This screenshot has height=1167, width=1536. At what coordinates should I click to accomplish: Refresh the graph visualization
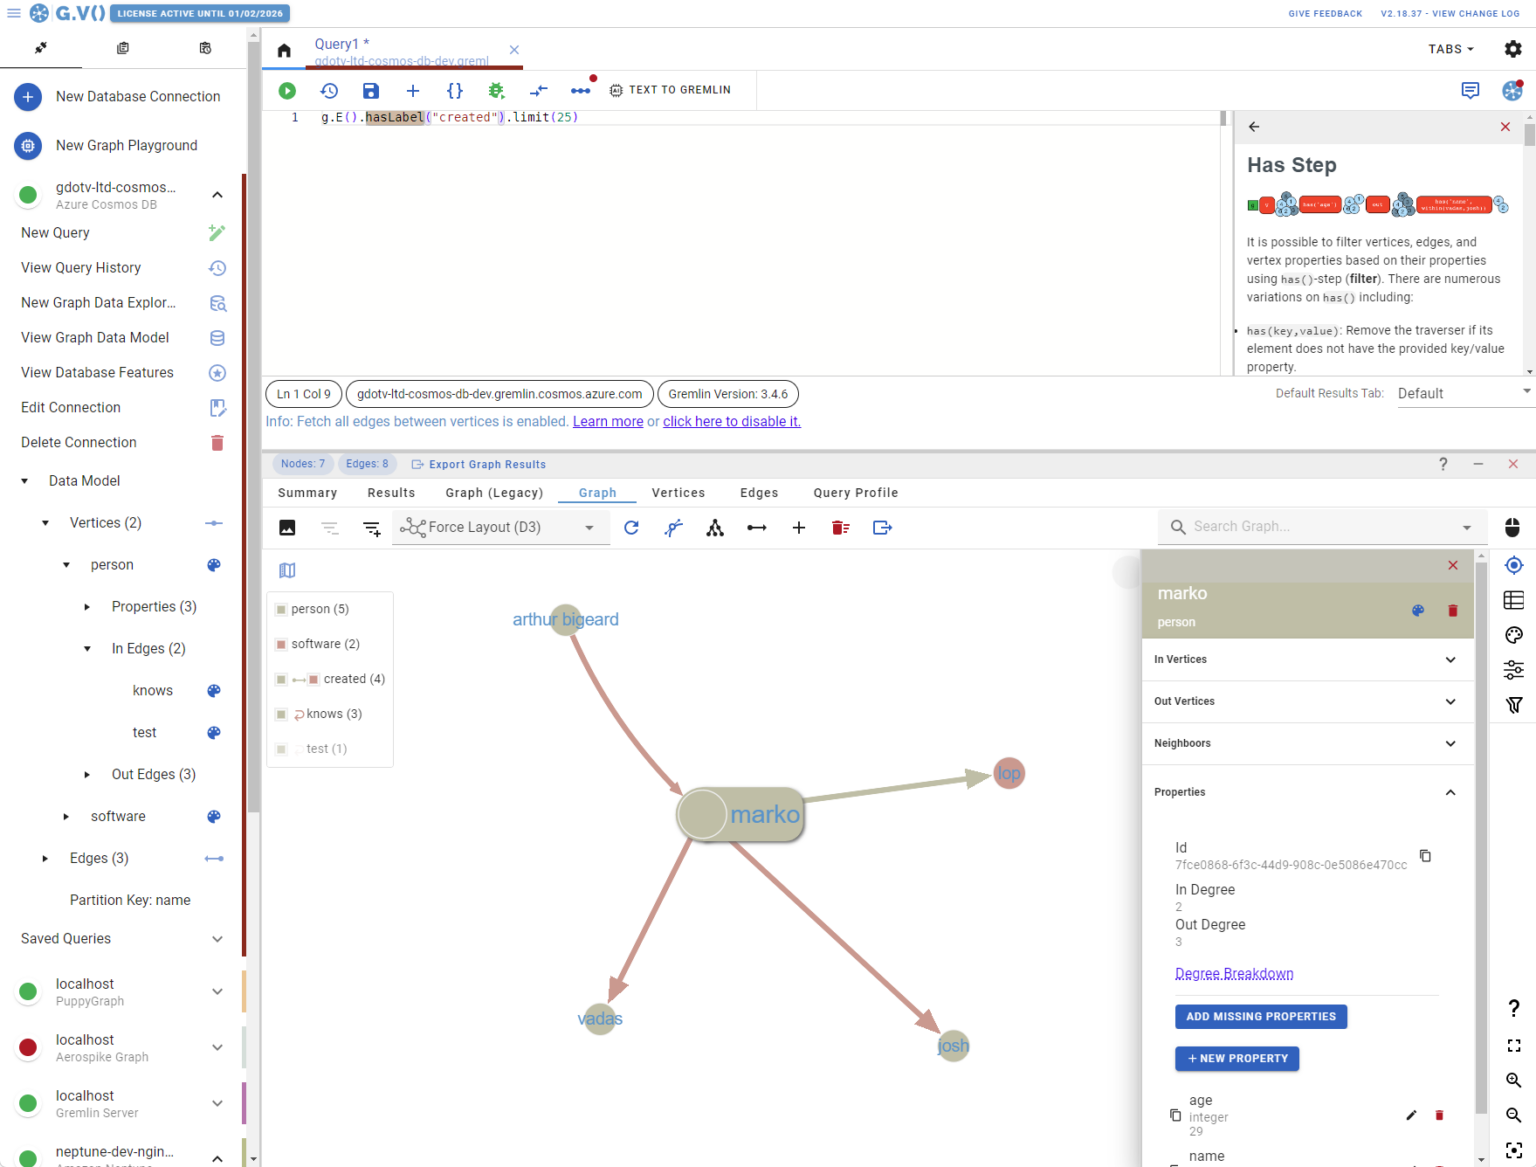(631, 527)
